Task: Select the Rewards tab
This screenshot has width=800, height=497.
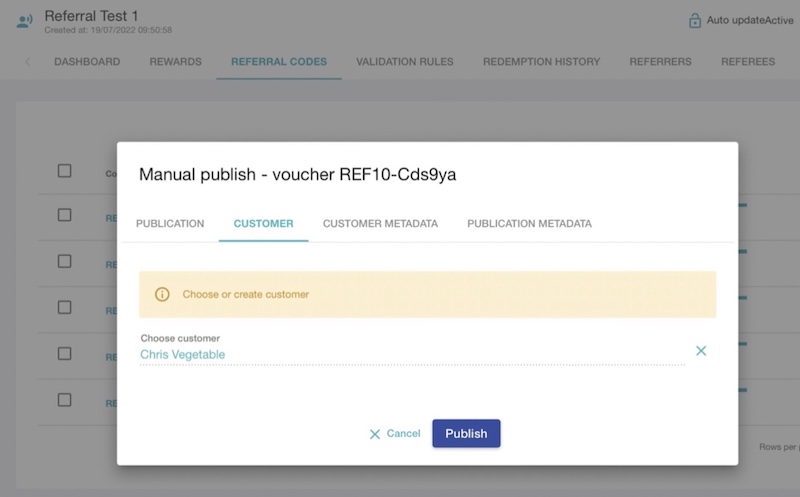Action: click(175, 62)
